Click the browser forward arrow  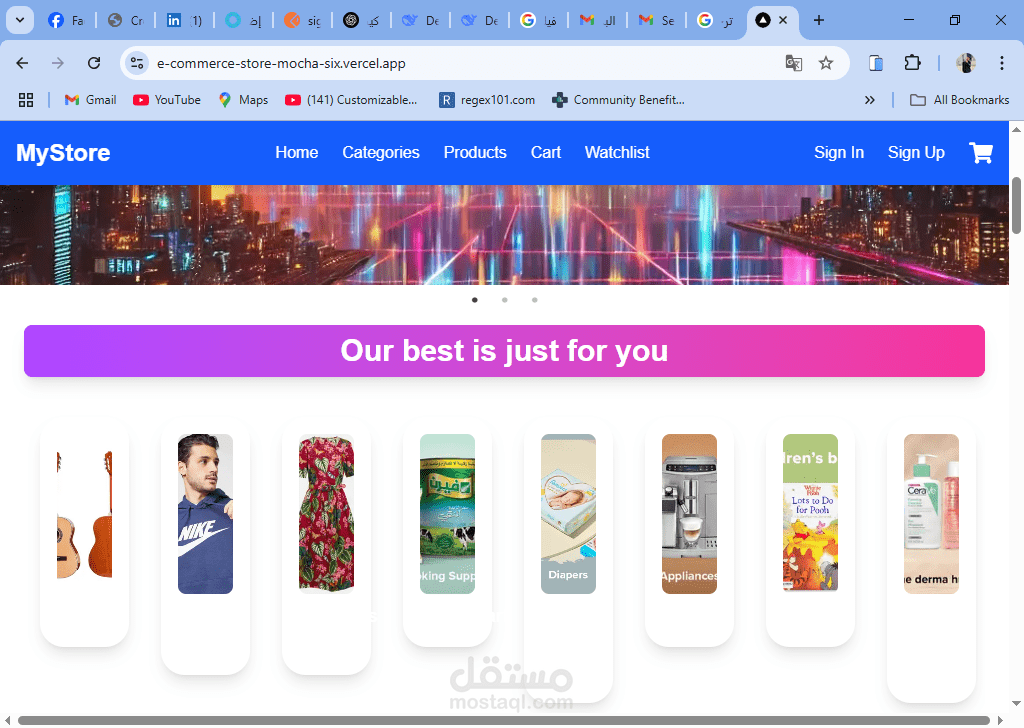point(58,63)
